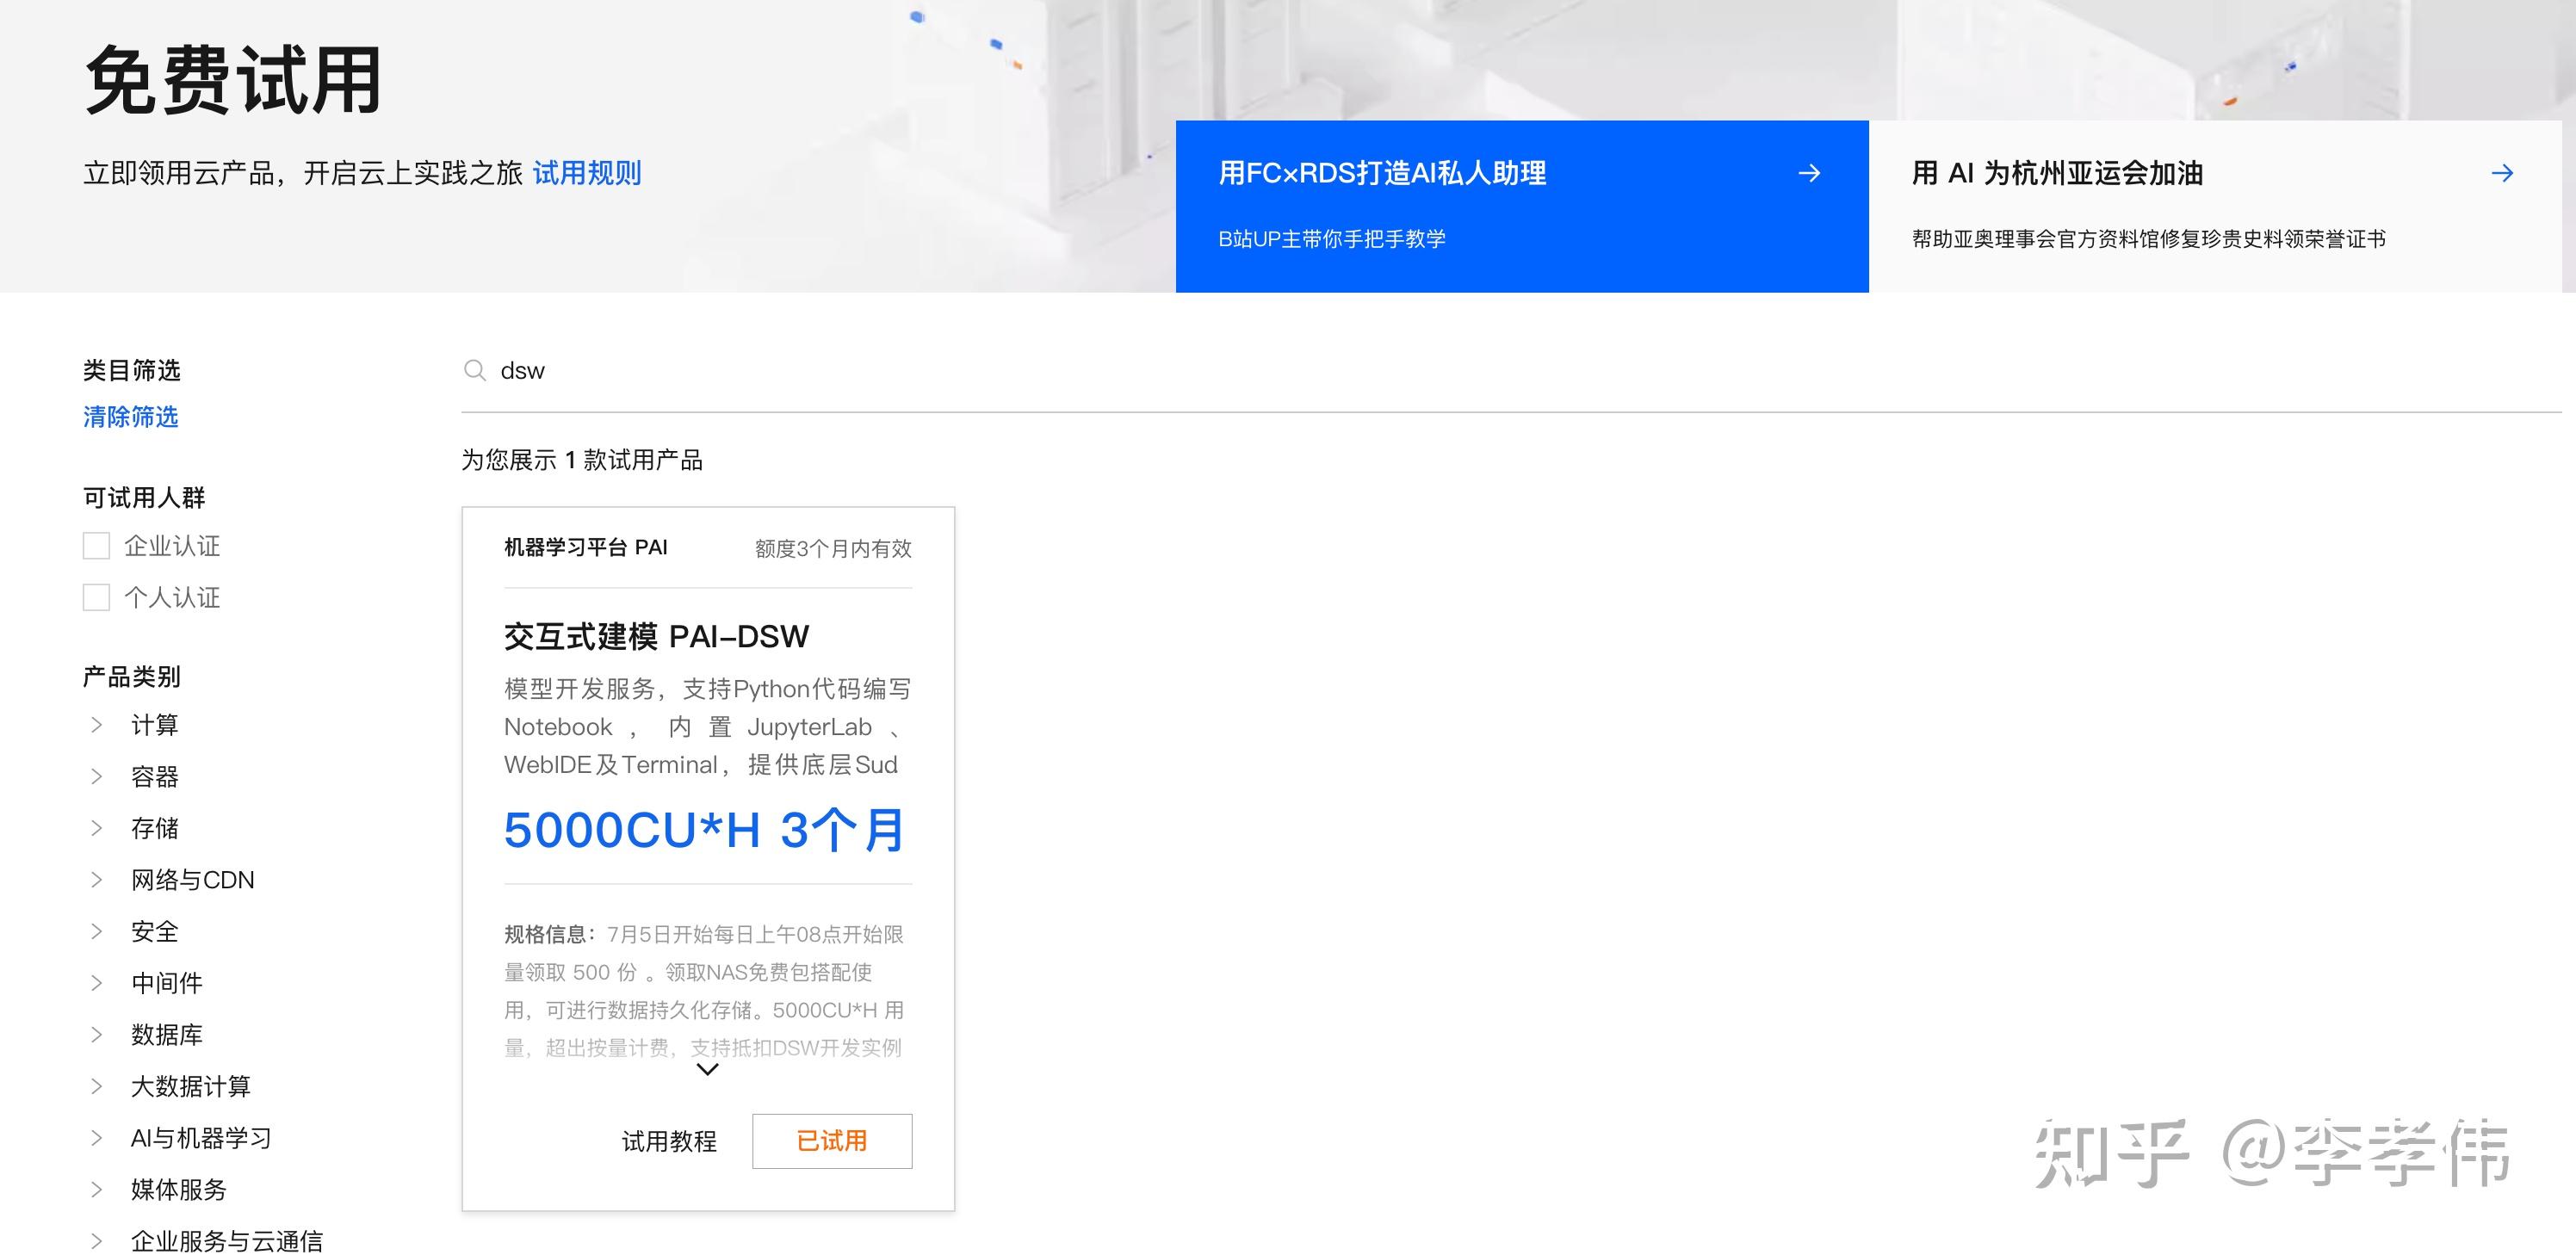Expand the 容器 category chevron
Viewport: 2576px width, 1255px height.
tap(96, 777)
